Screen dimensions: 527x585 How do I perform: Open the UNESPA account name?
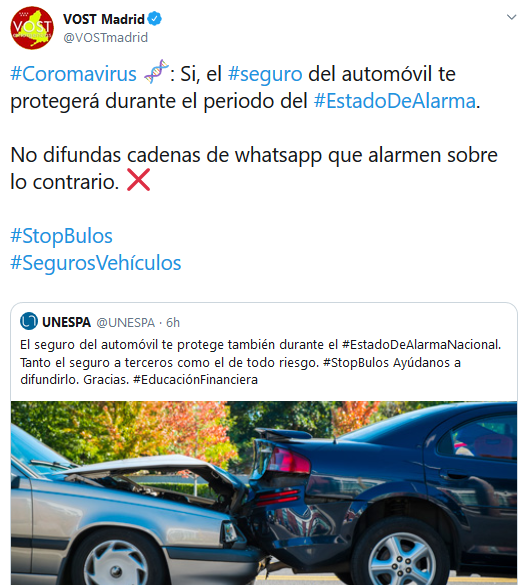point(66,322)
